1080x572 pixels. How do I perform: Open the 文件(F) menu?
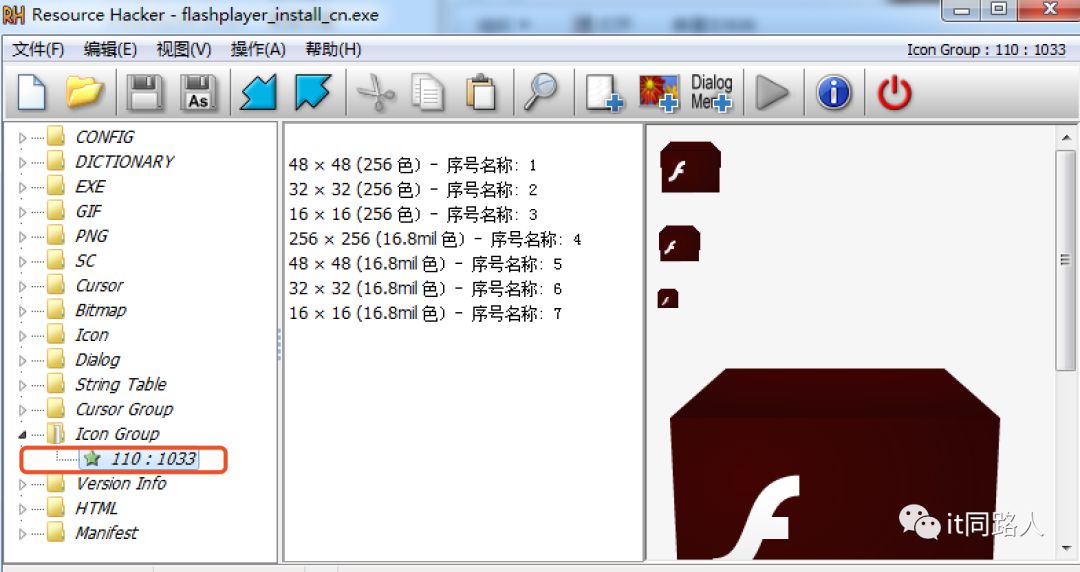click(x=38, y=50)
